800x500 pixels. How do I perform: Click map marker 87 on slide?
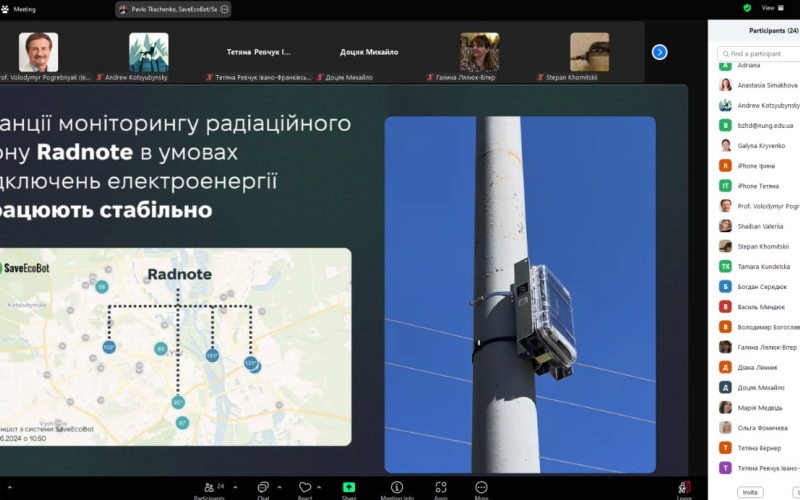pyautogui.click(x=182, y=423)
